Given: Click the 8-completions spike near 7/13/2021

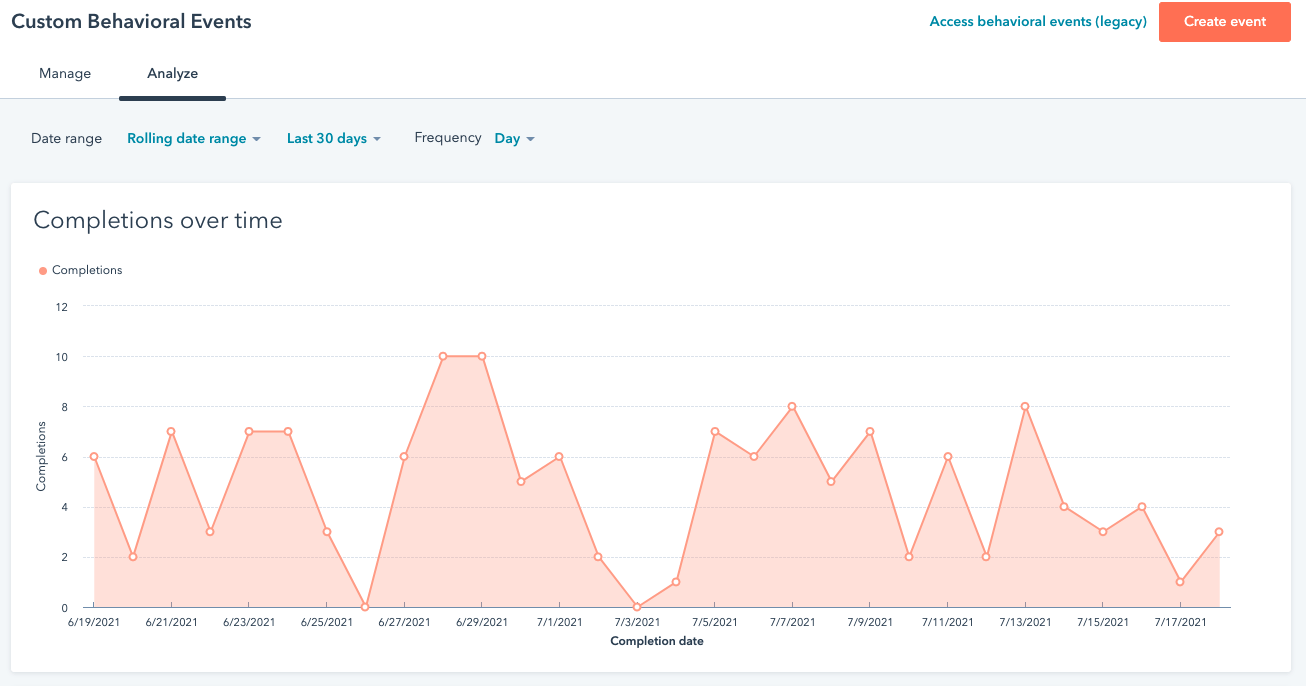Looking at the screenshot, I should [1026, 407].
